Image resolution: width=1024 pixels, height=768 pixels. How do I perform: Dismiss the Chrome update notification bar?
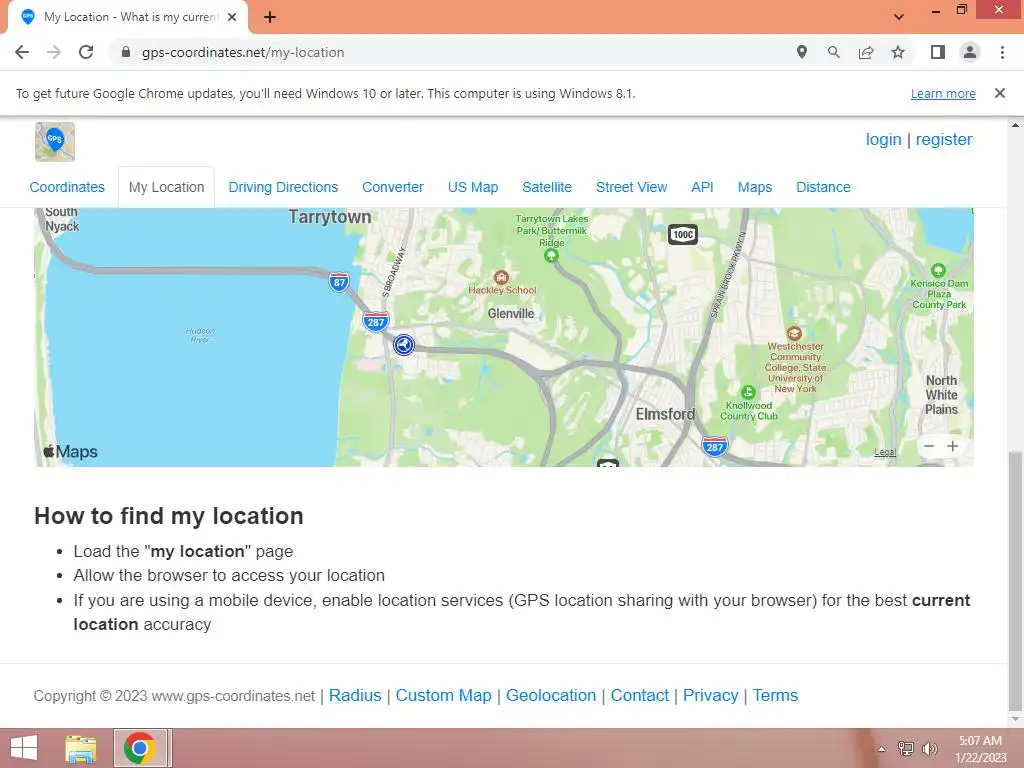[x=1000, y=93]
